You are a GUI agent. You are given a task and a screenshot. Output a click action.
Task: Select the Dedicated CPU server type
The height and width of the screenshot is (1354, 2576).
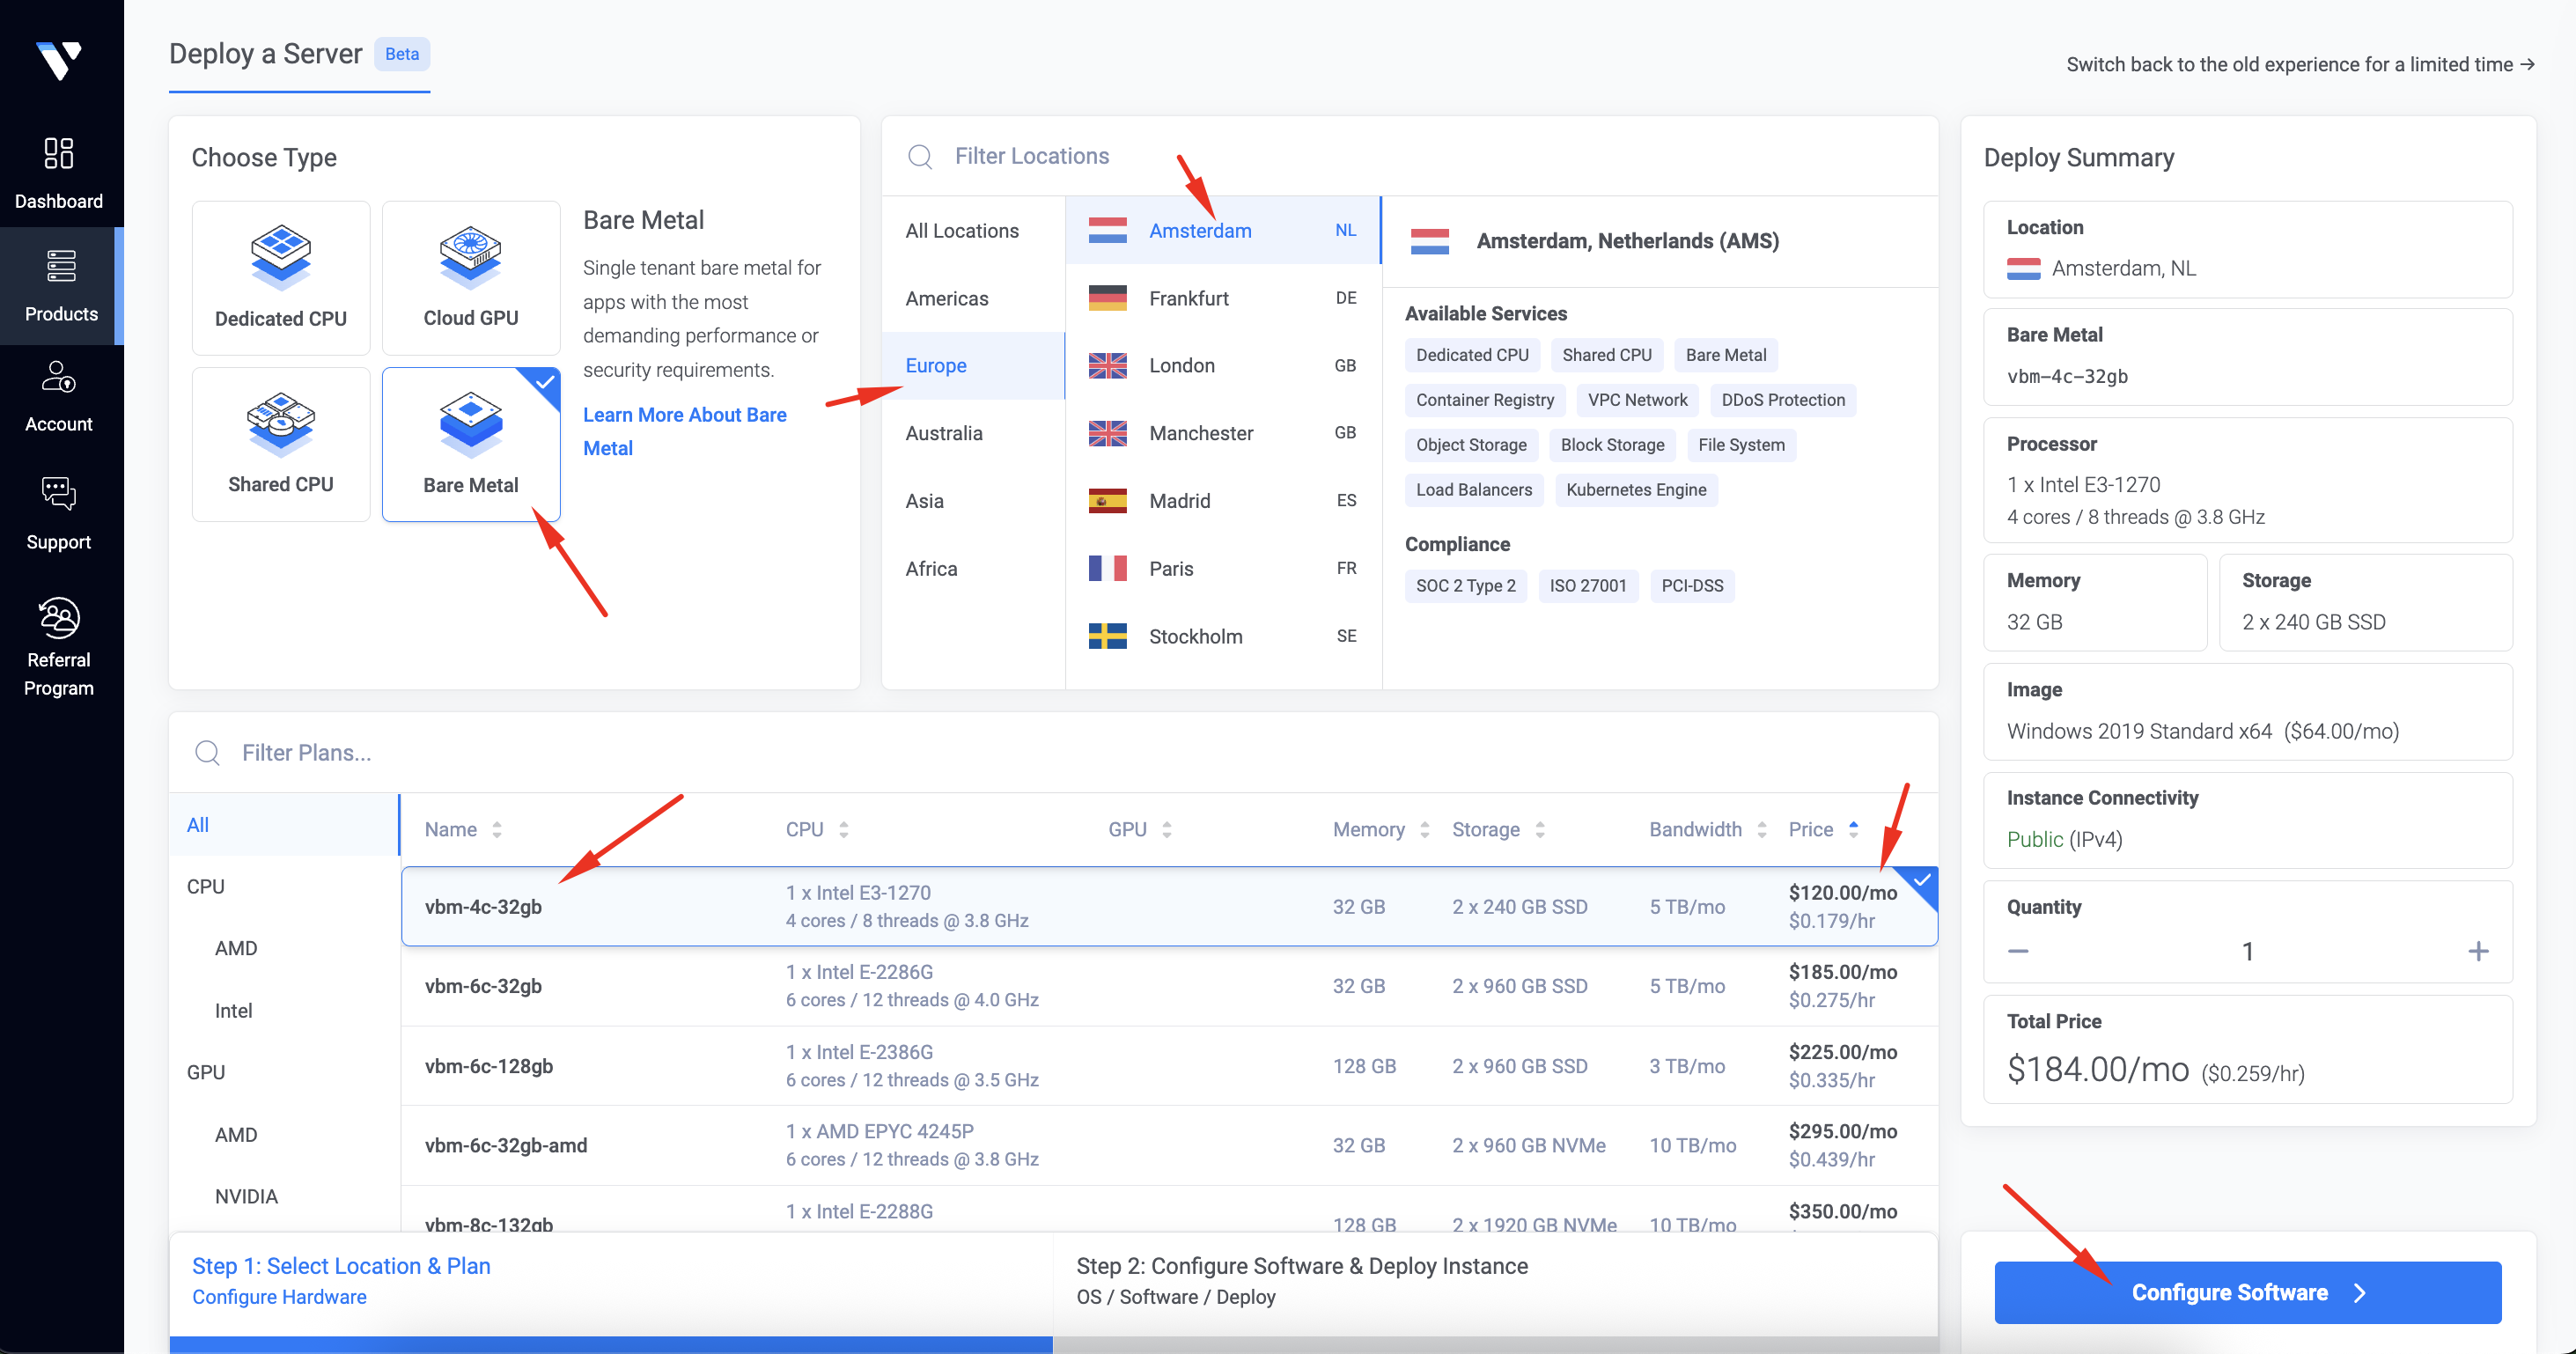coord(280,278)
